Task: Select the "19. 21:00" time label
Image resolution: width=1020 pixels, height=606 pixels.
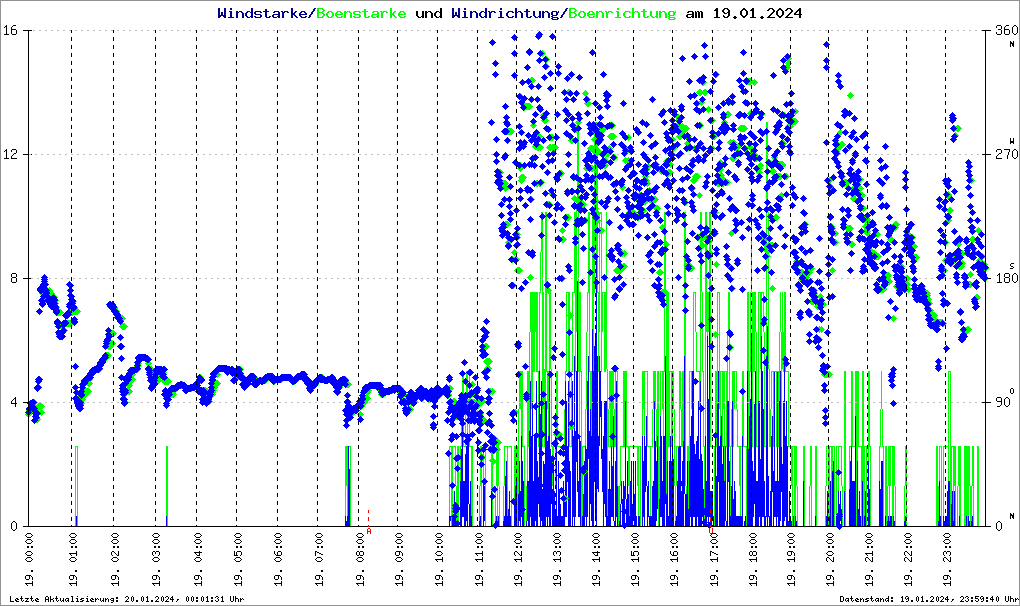Action: point(868,559)
